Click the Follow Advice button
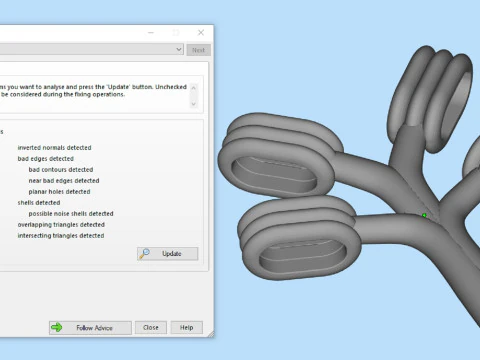 click(x=90, y=328)
